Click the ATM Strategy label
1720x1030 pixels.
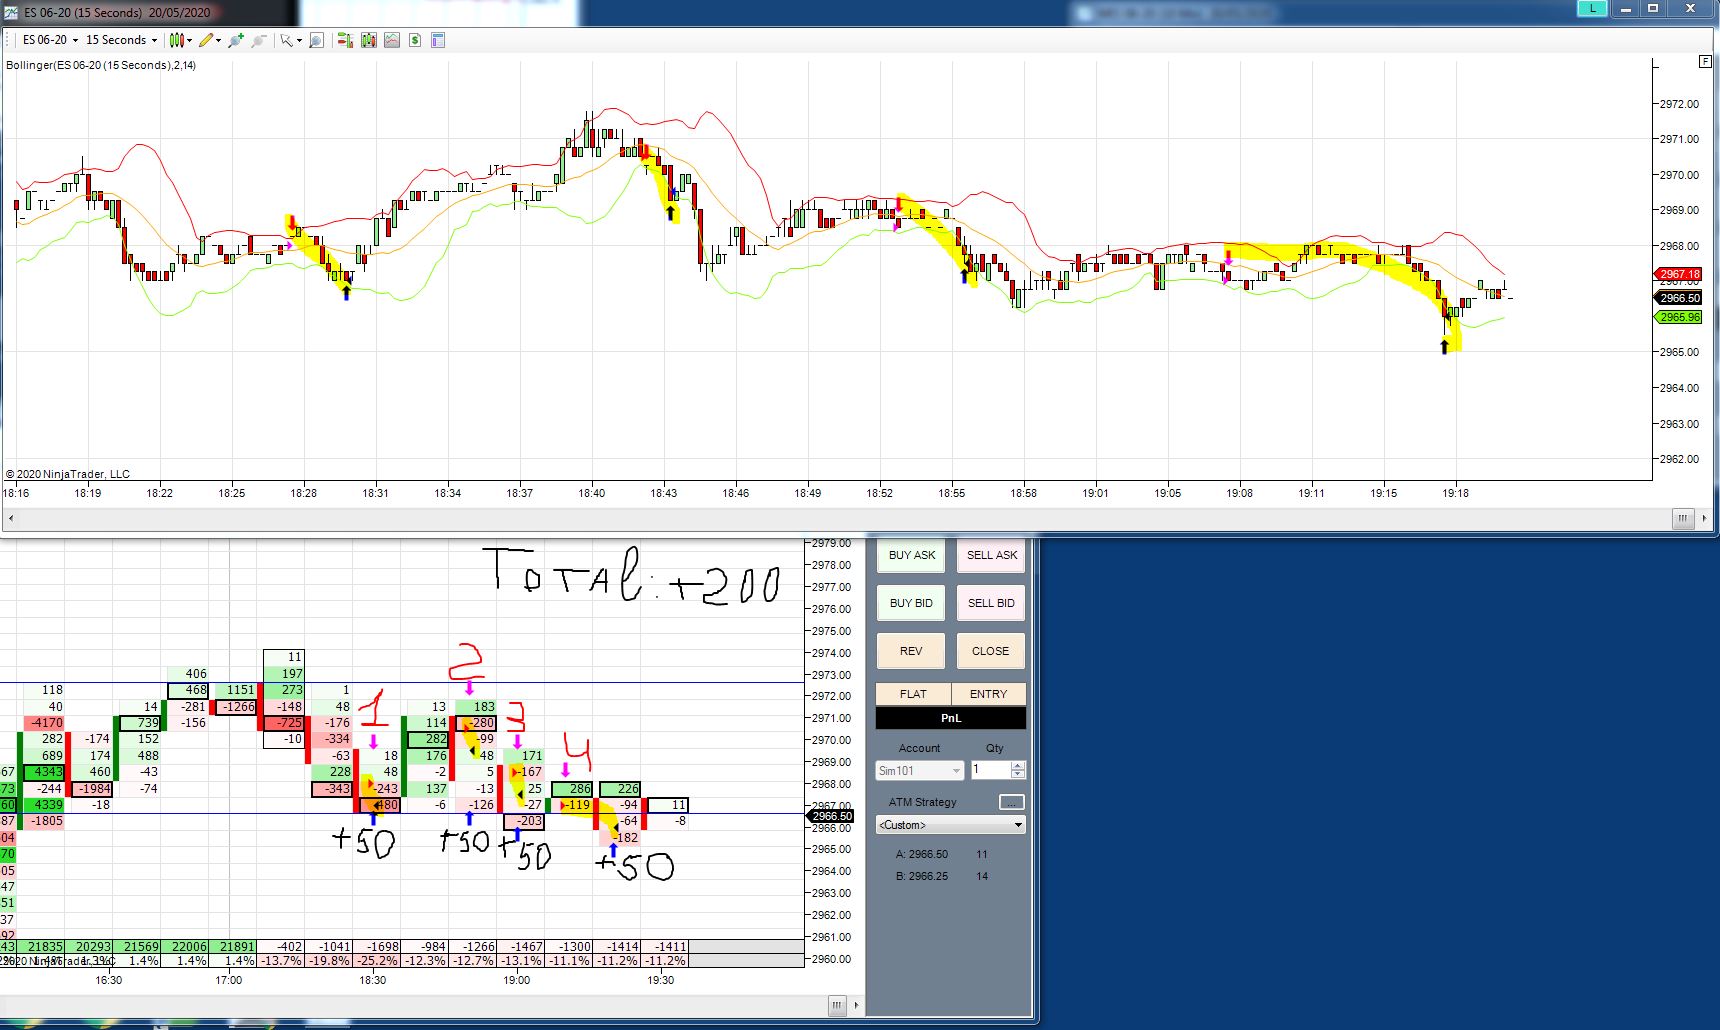point(922,802)
